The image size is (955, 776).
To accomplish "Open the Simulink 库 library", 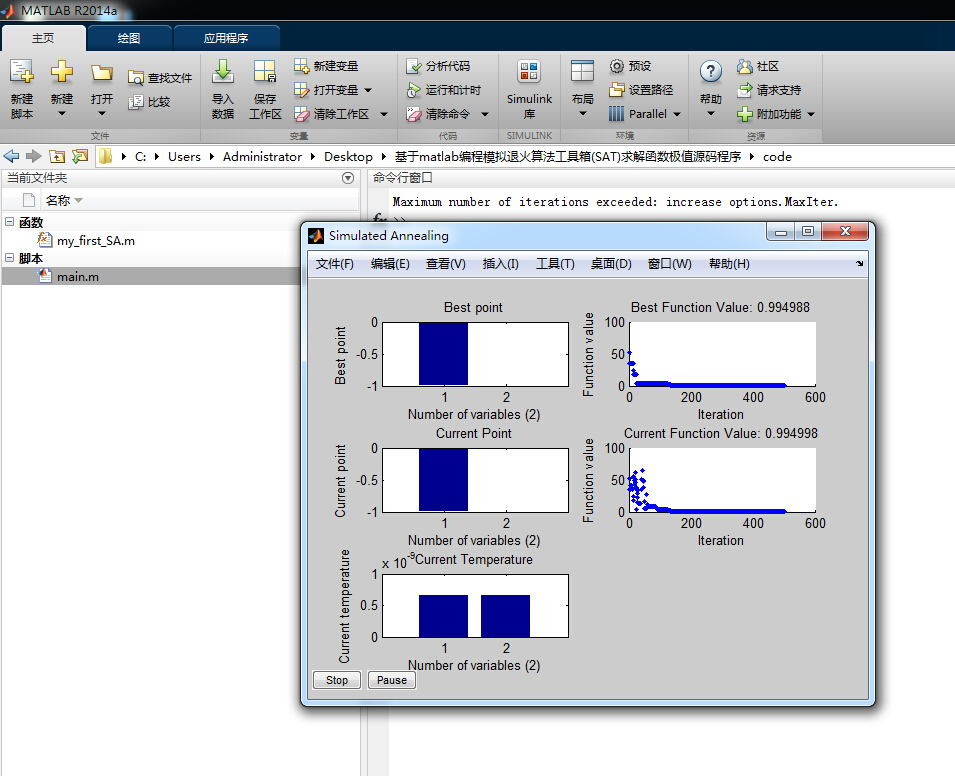I will tap(529, 88).
